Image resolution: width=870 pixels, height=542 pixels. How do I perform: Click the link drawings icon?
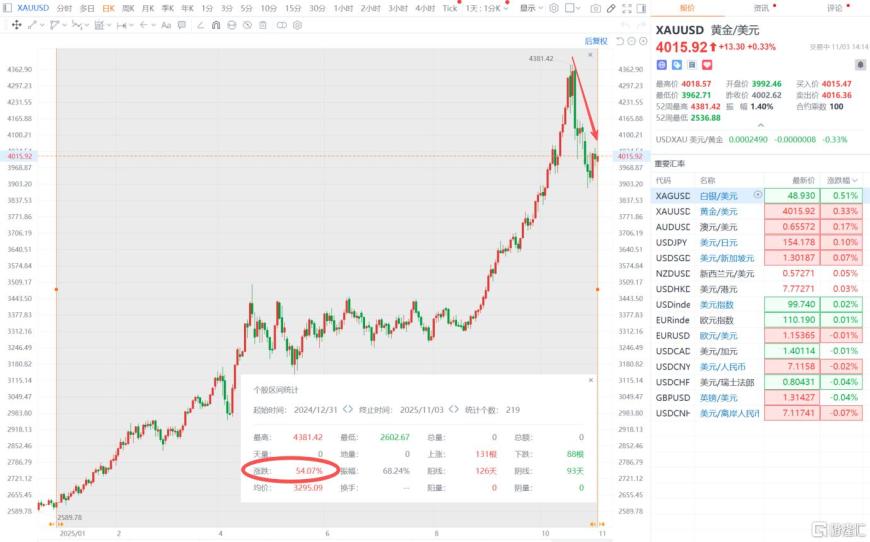282,25
